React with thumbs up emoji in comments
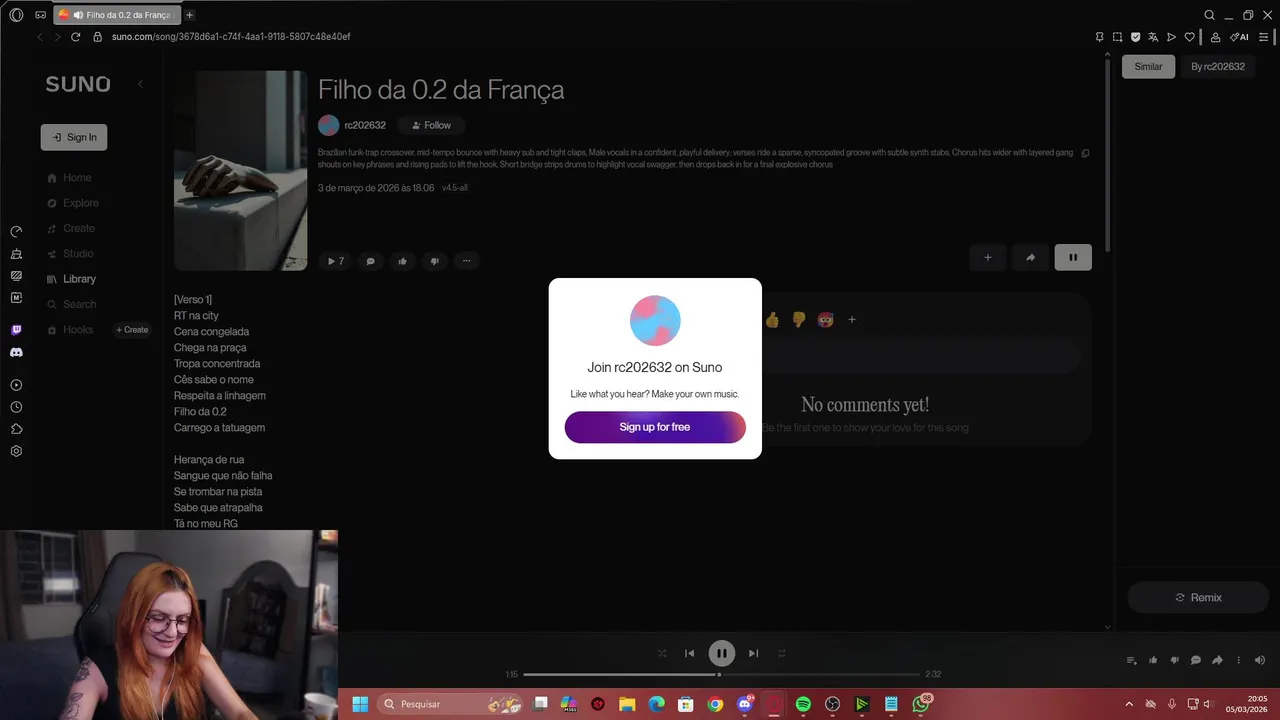This screenshot has height=720, width=1280. click(772, 320)
